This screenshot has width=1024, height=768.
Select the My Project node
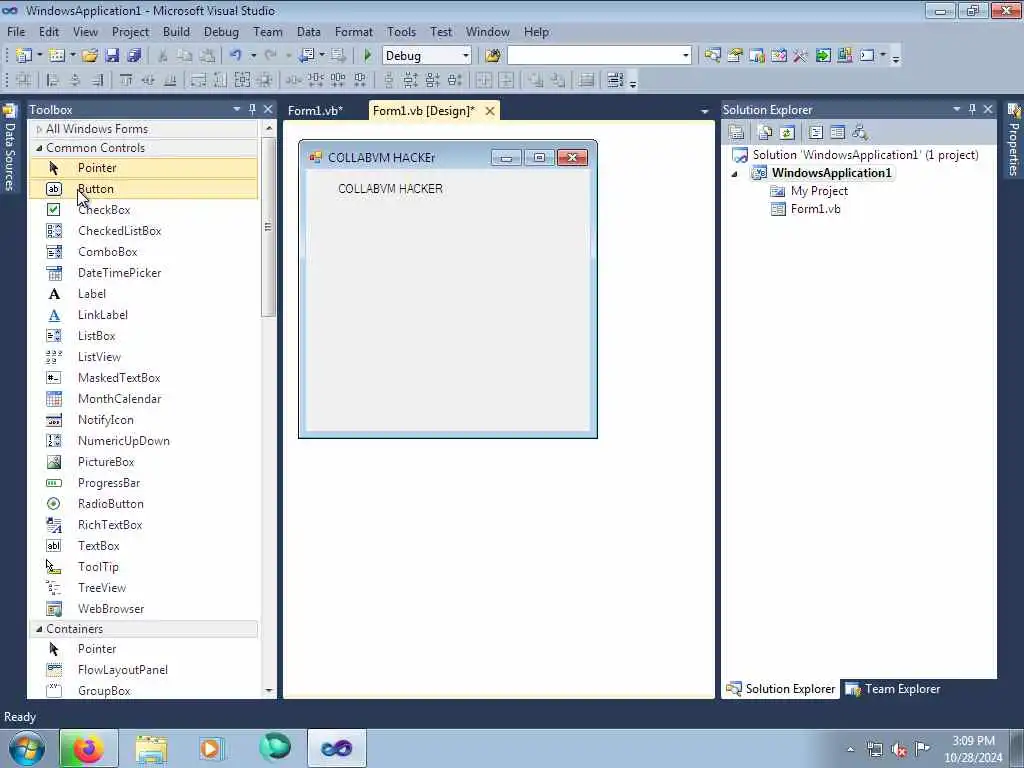click(819, 191)
